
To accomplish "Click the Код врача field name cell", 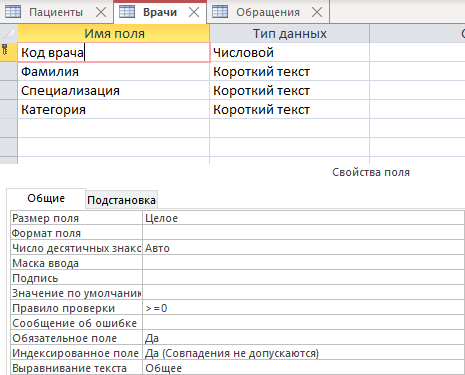I will 114,52.
